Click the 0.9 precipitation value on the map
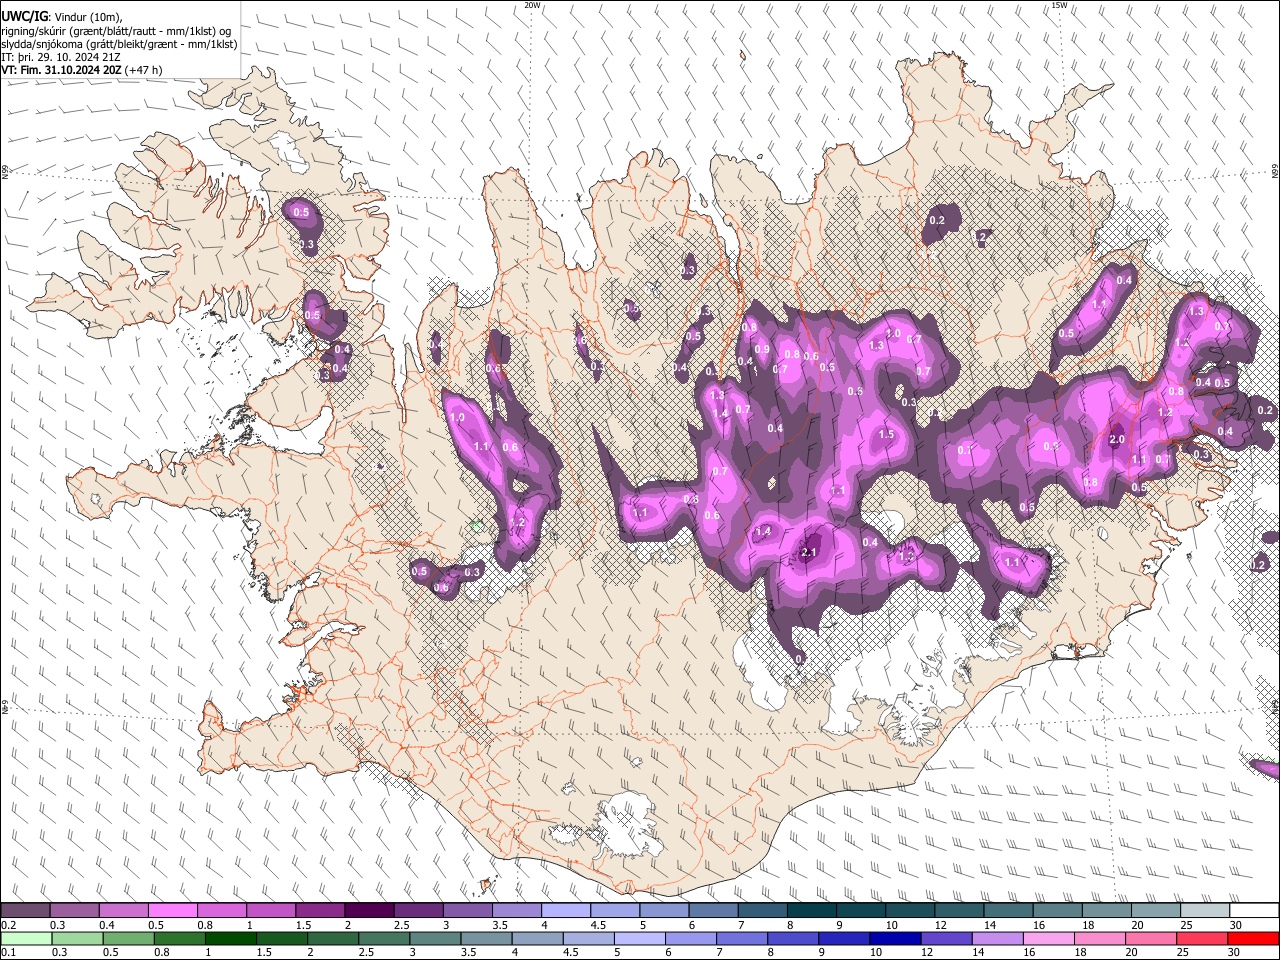Image resolution: width=1280 pixels, height=960 pixels. pyautogui.click(x=762, y=349)
